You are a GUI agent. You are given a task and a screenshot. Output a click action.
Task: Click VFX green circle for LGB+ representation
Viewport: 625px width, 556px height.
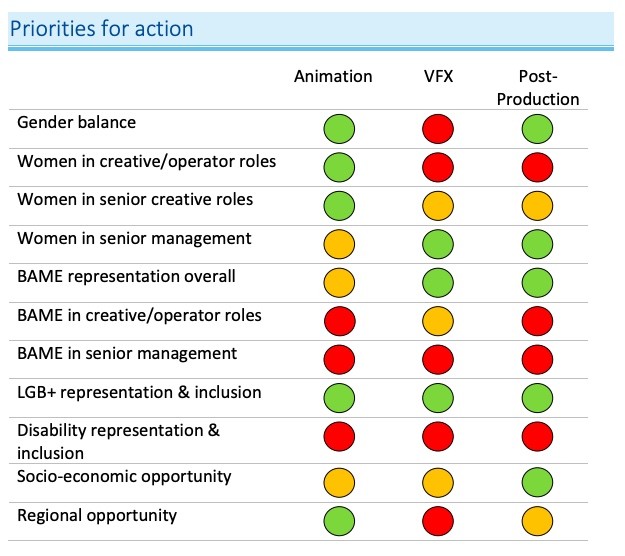[x=438, y=399]
